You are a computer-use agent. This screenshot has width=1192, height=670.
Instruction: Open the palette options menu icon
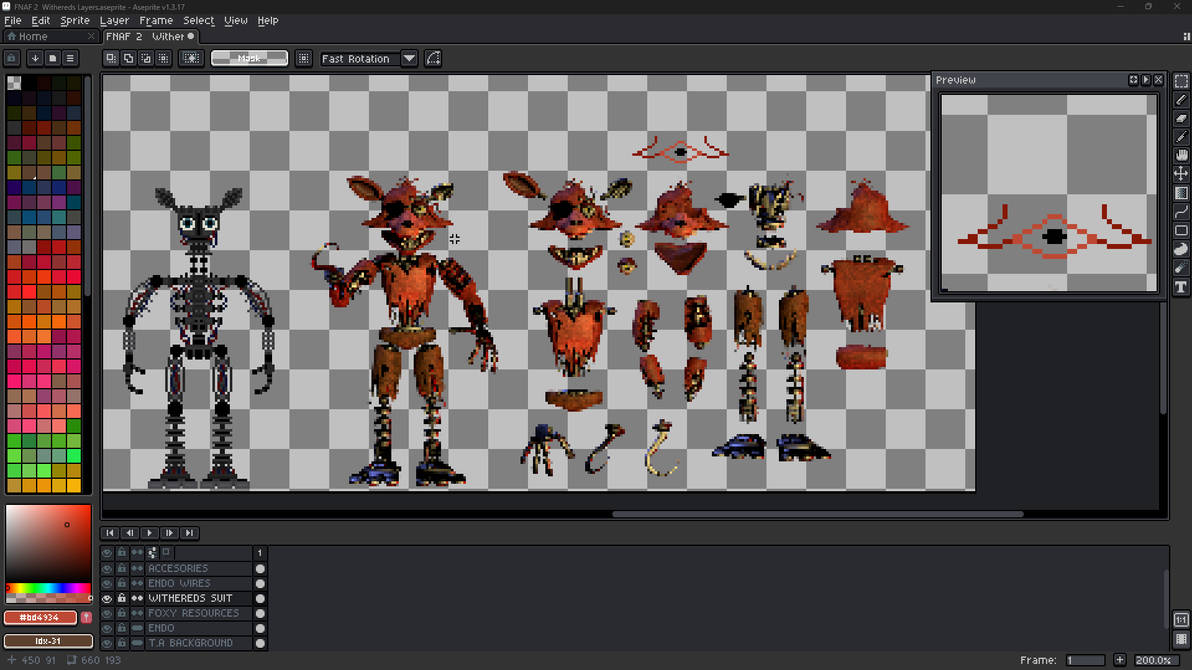(70, 58)
